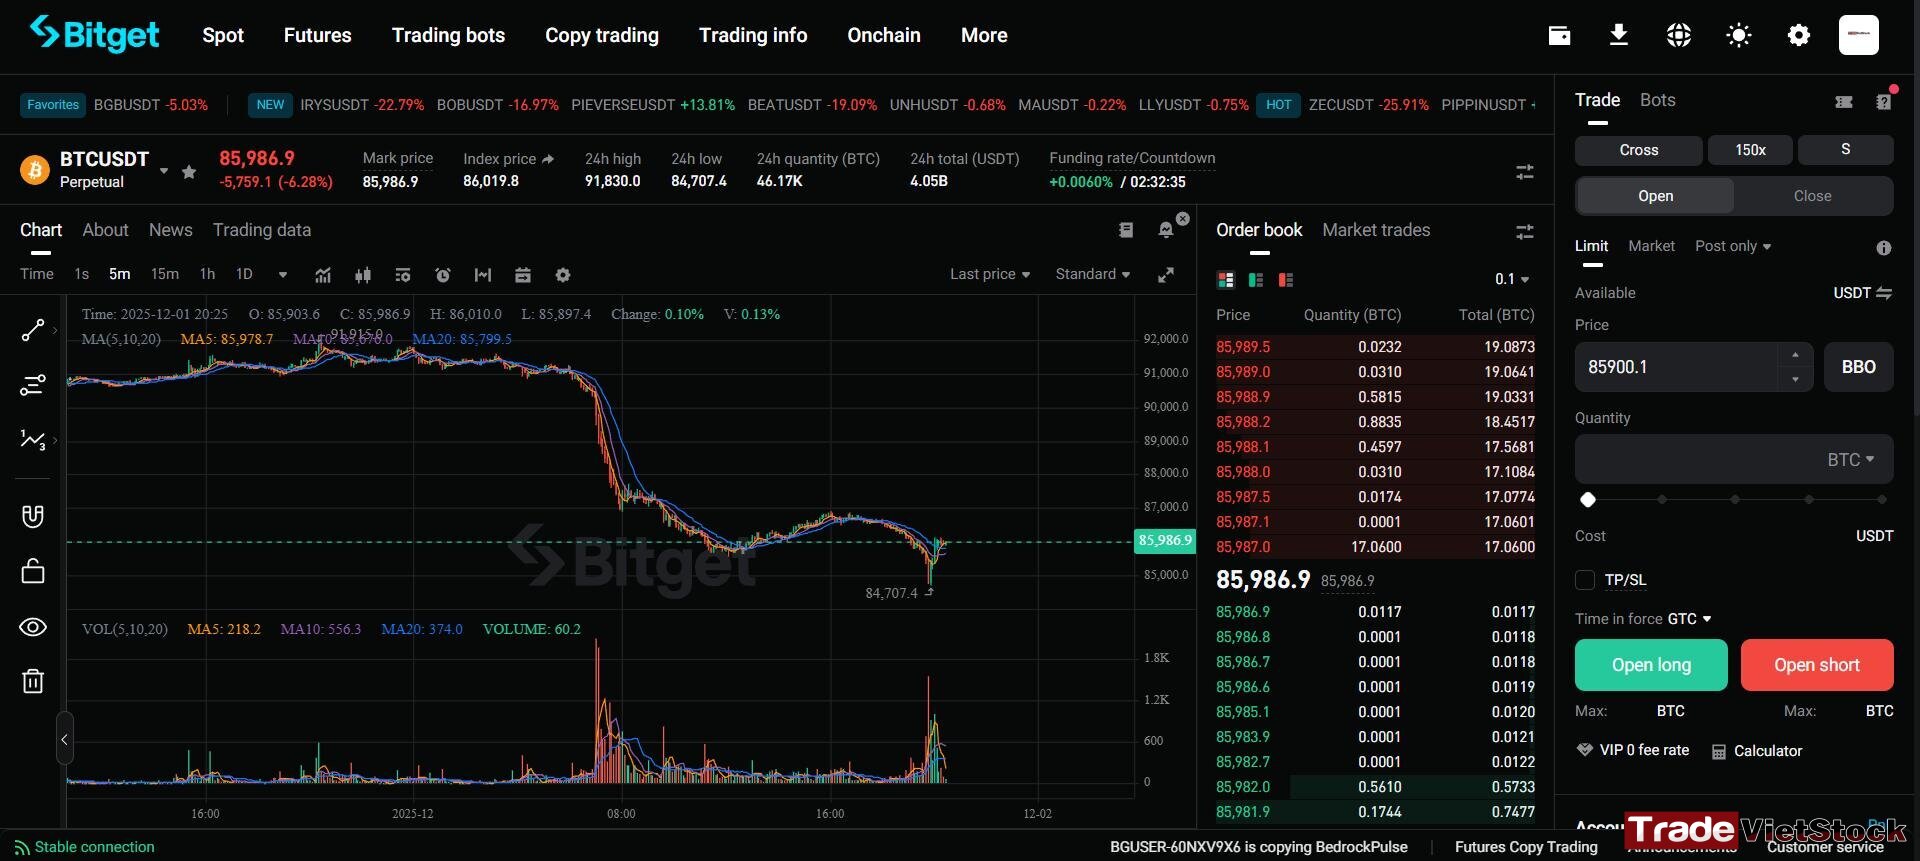Open the Post only dropdown
Screen dimensions: 1920x861
1733,246
